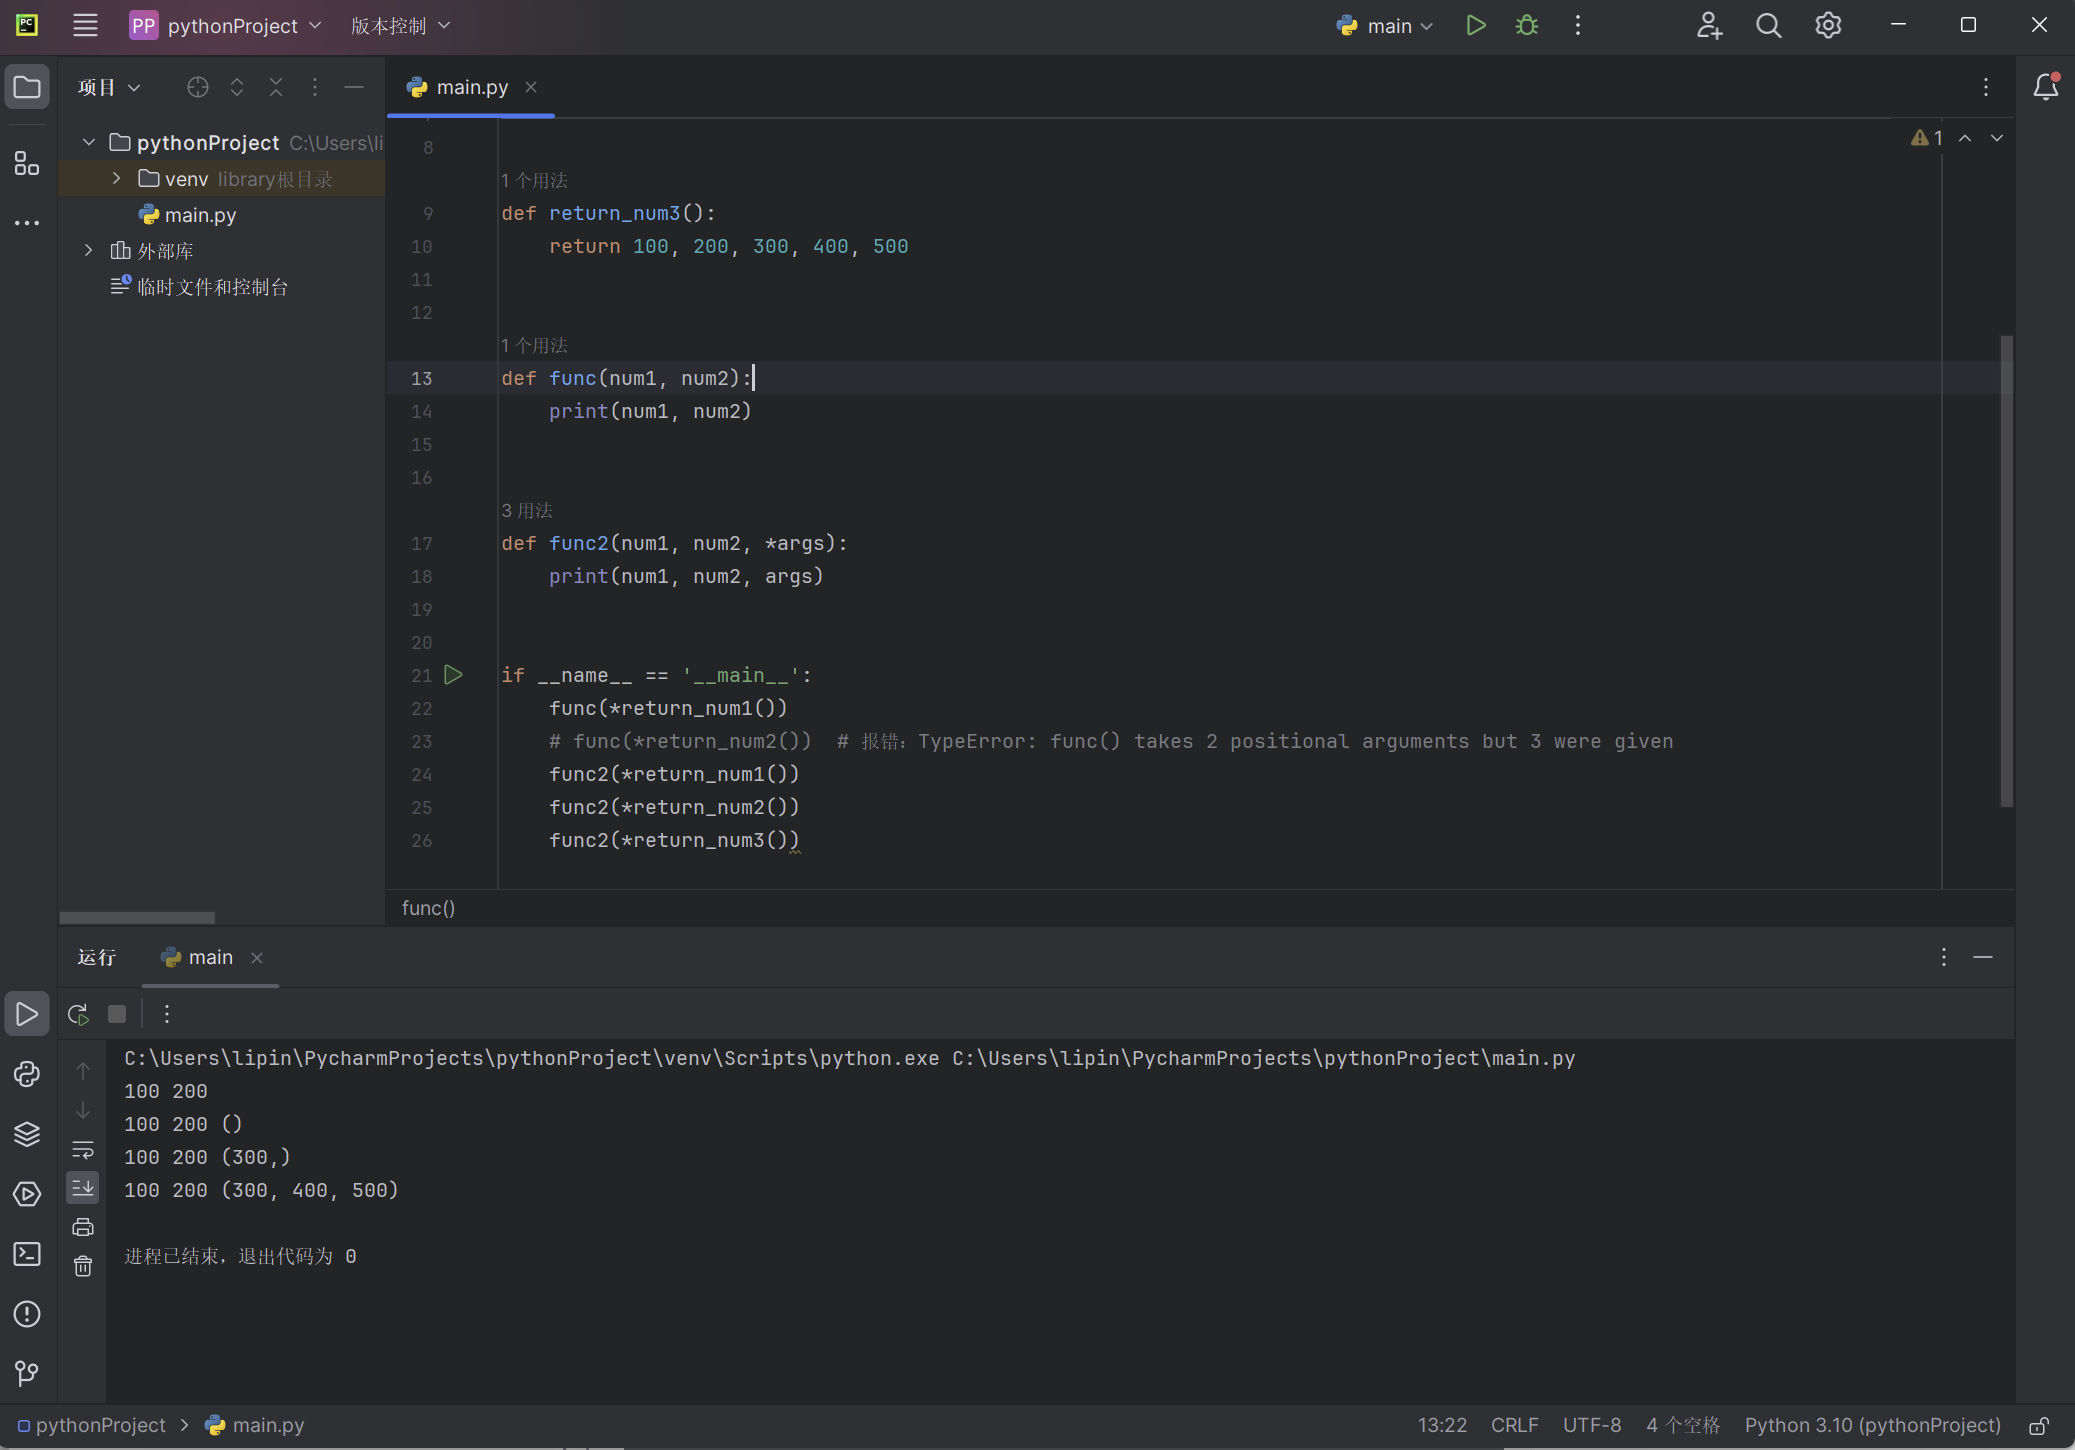This screenshot has height=1450, width=2075.
Task: Open the Structure tool window
Action: 27,163
